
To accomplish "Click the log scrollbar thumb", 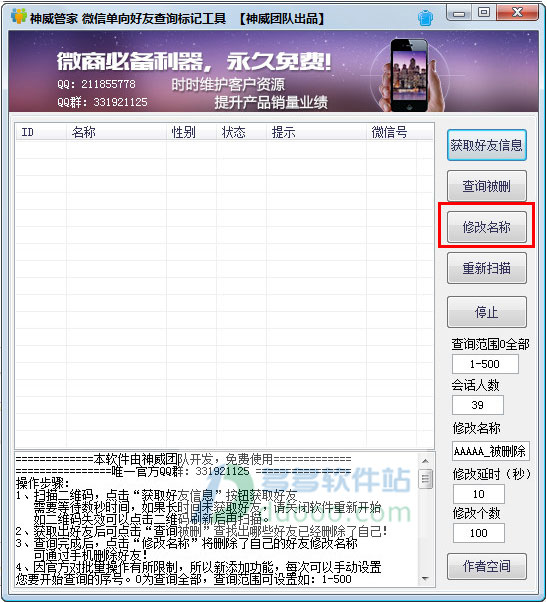I will click(x=425, y=478).
